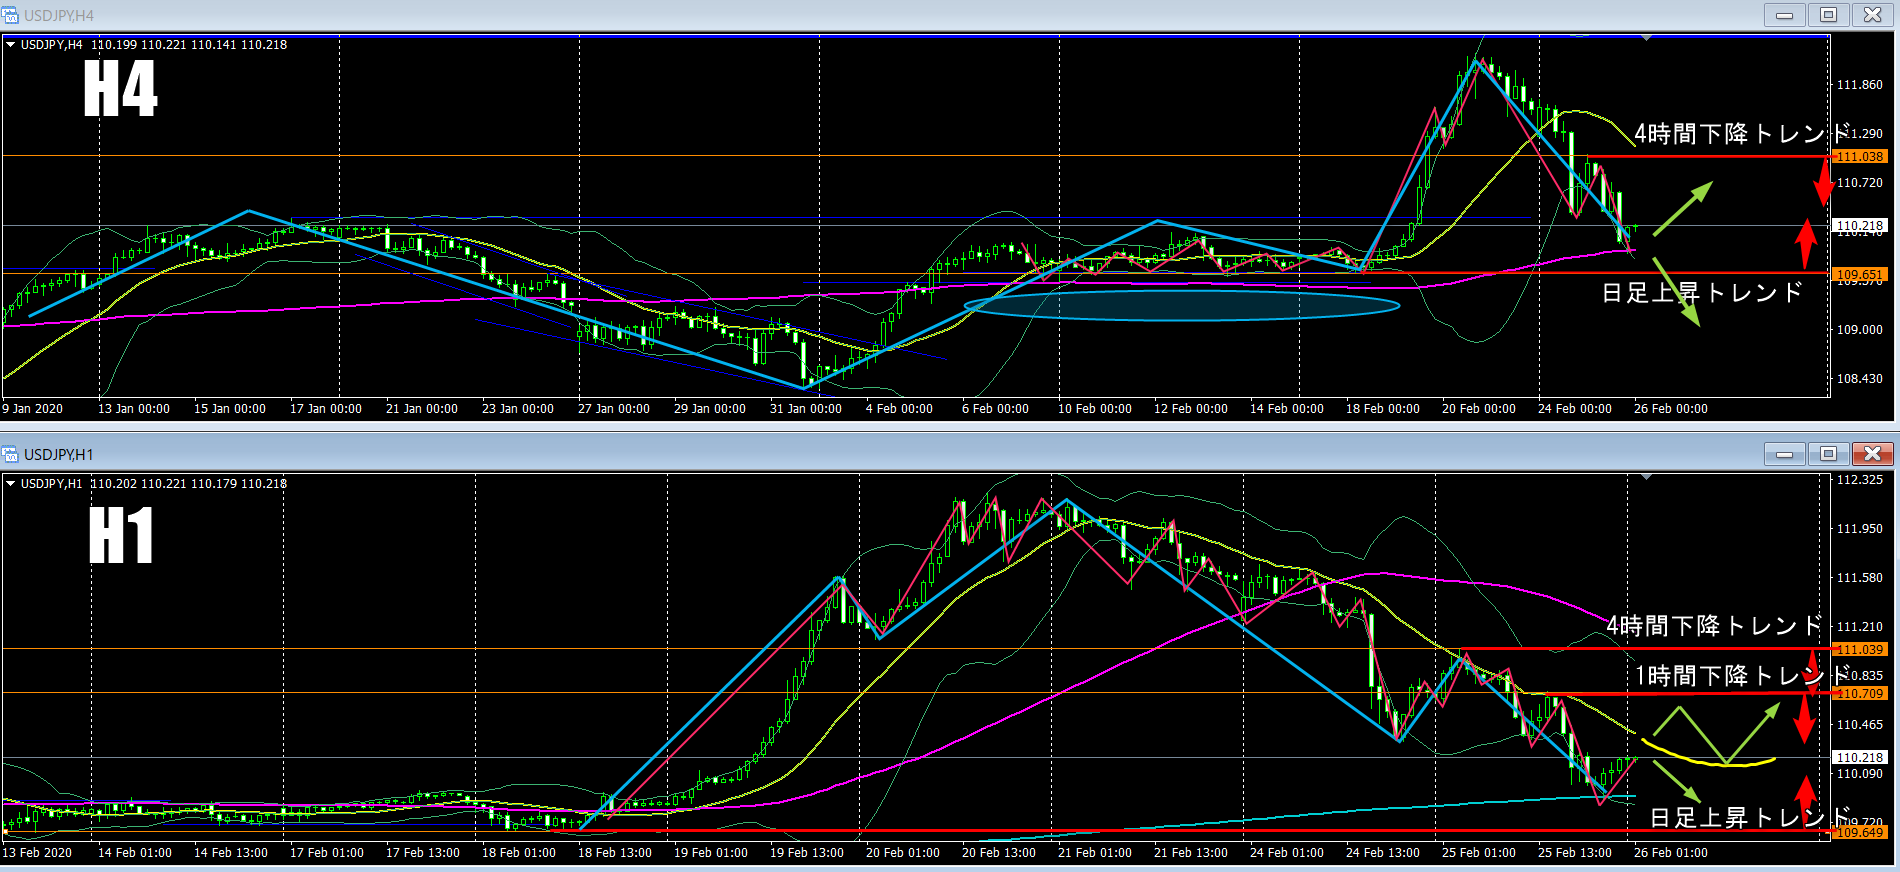Grab the chart shift marker in H1 chart
Viewport: 1900px width, 872px height.
1646,477
